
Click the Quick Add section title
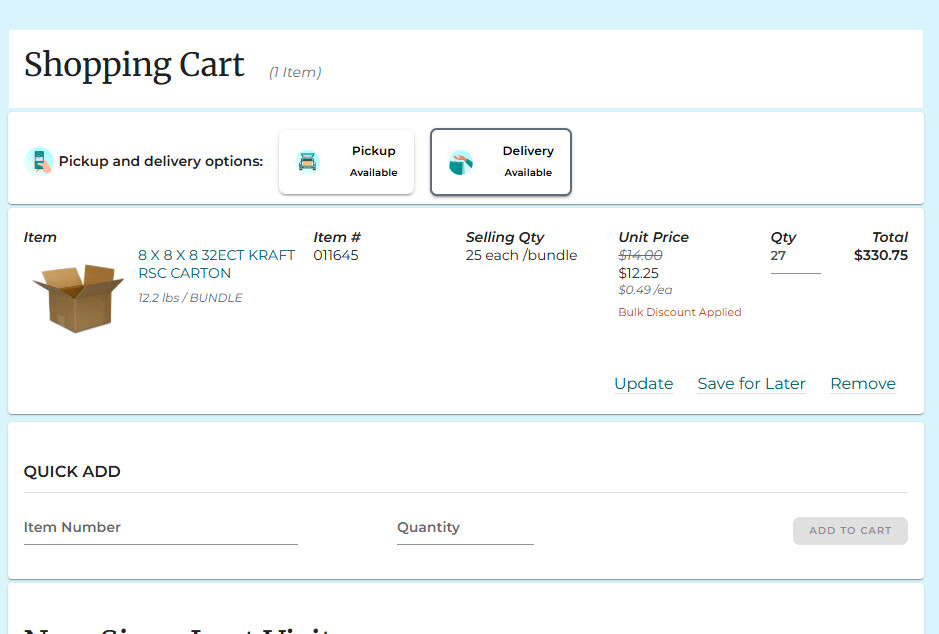(x=72, y=472)
